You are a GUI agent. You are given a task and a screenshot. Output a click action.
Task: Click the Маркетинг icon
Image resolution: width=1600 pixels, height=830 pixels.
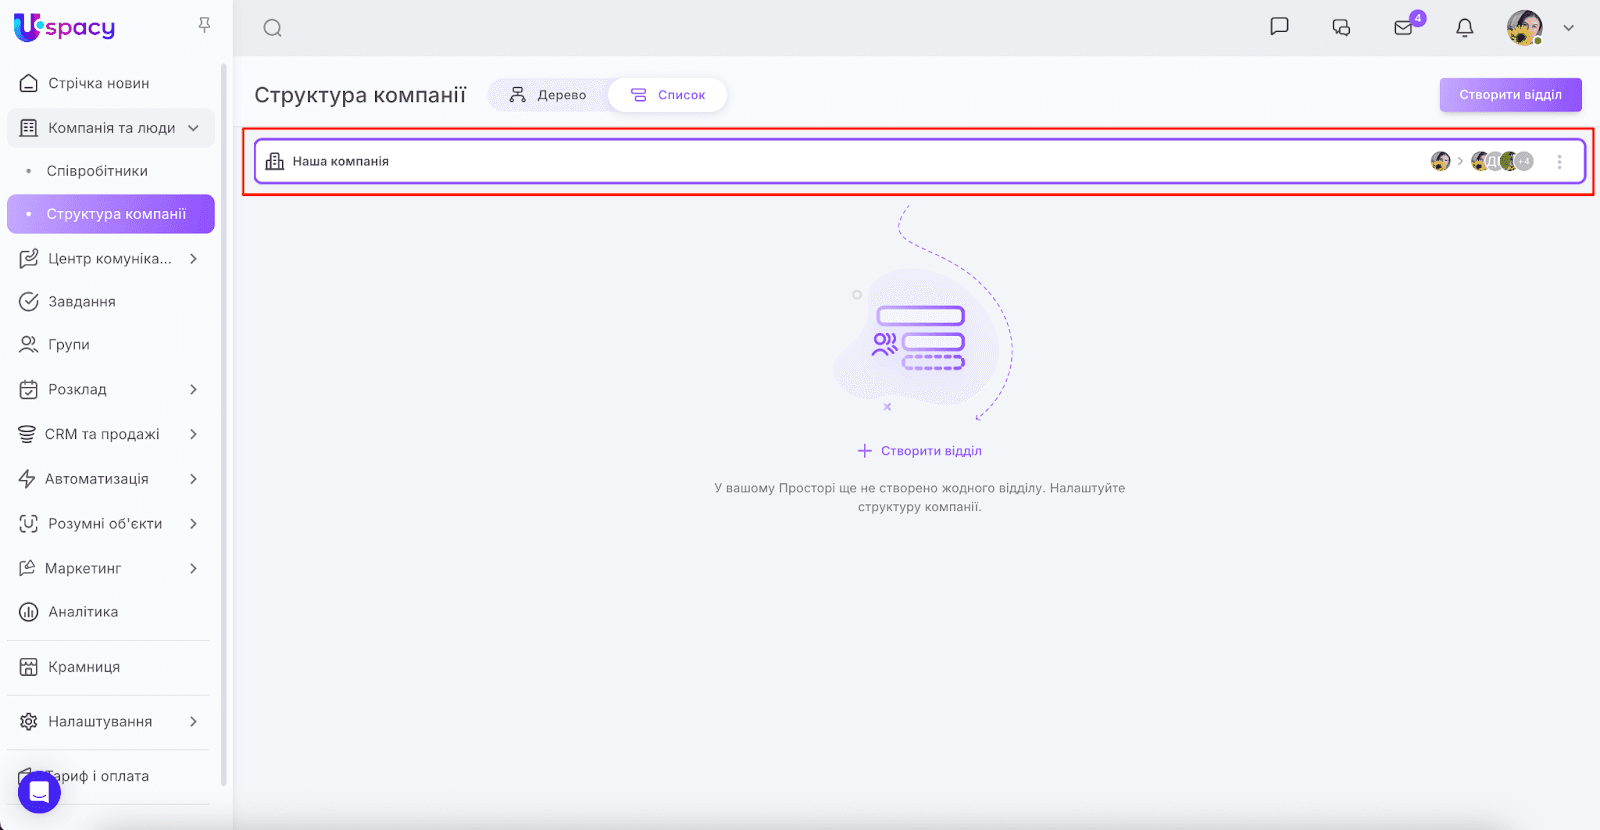click(27, 568)
